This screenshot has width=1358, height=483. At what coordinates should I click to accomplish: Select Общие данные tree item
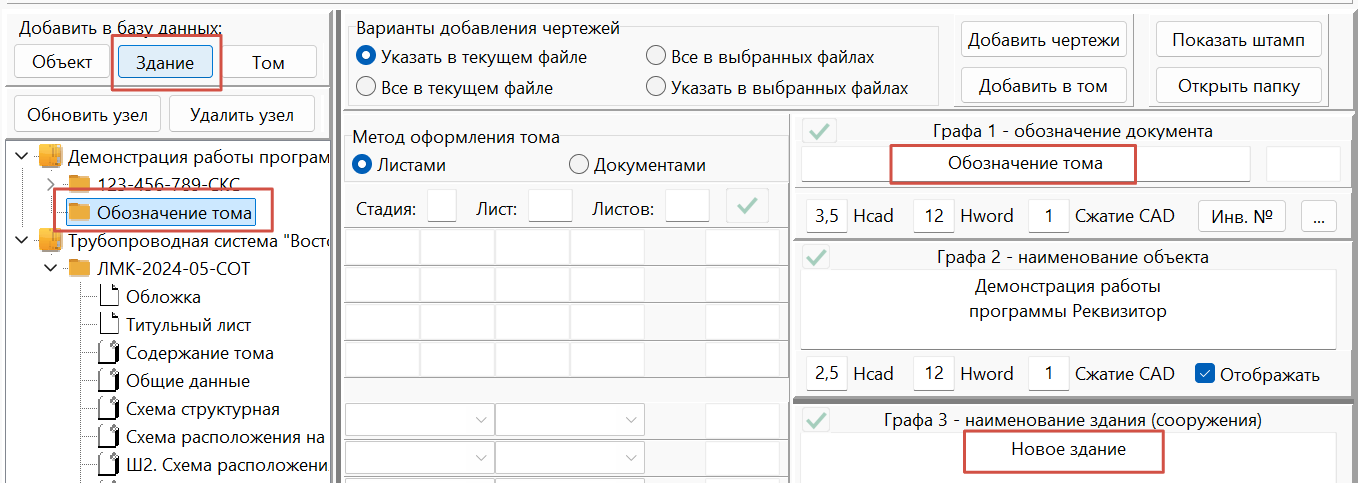(x=188, y=380)
